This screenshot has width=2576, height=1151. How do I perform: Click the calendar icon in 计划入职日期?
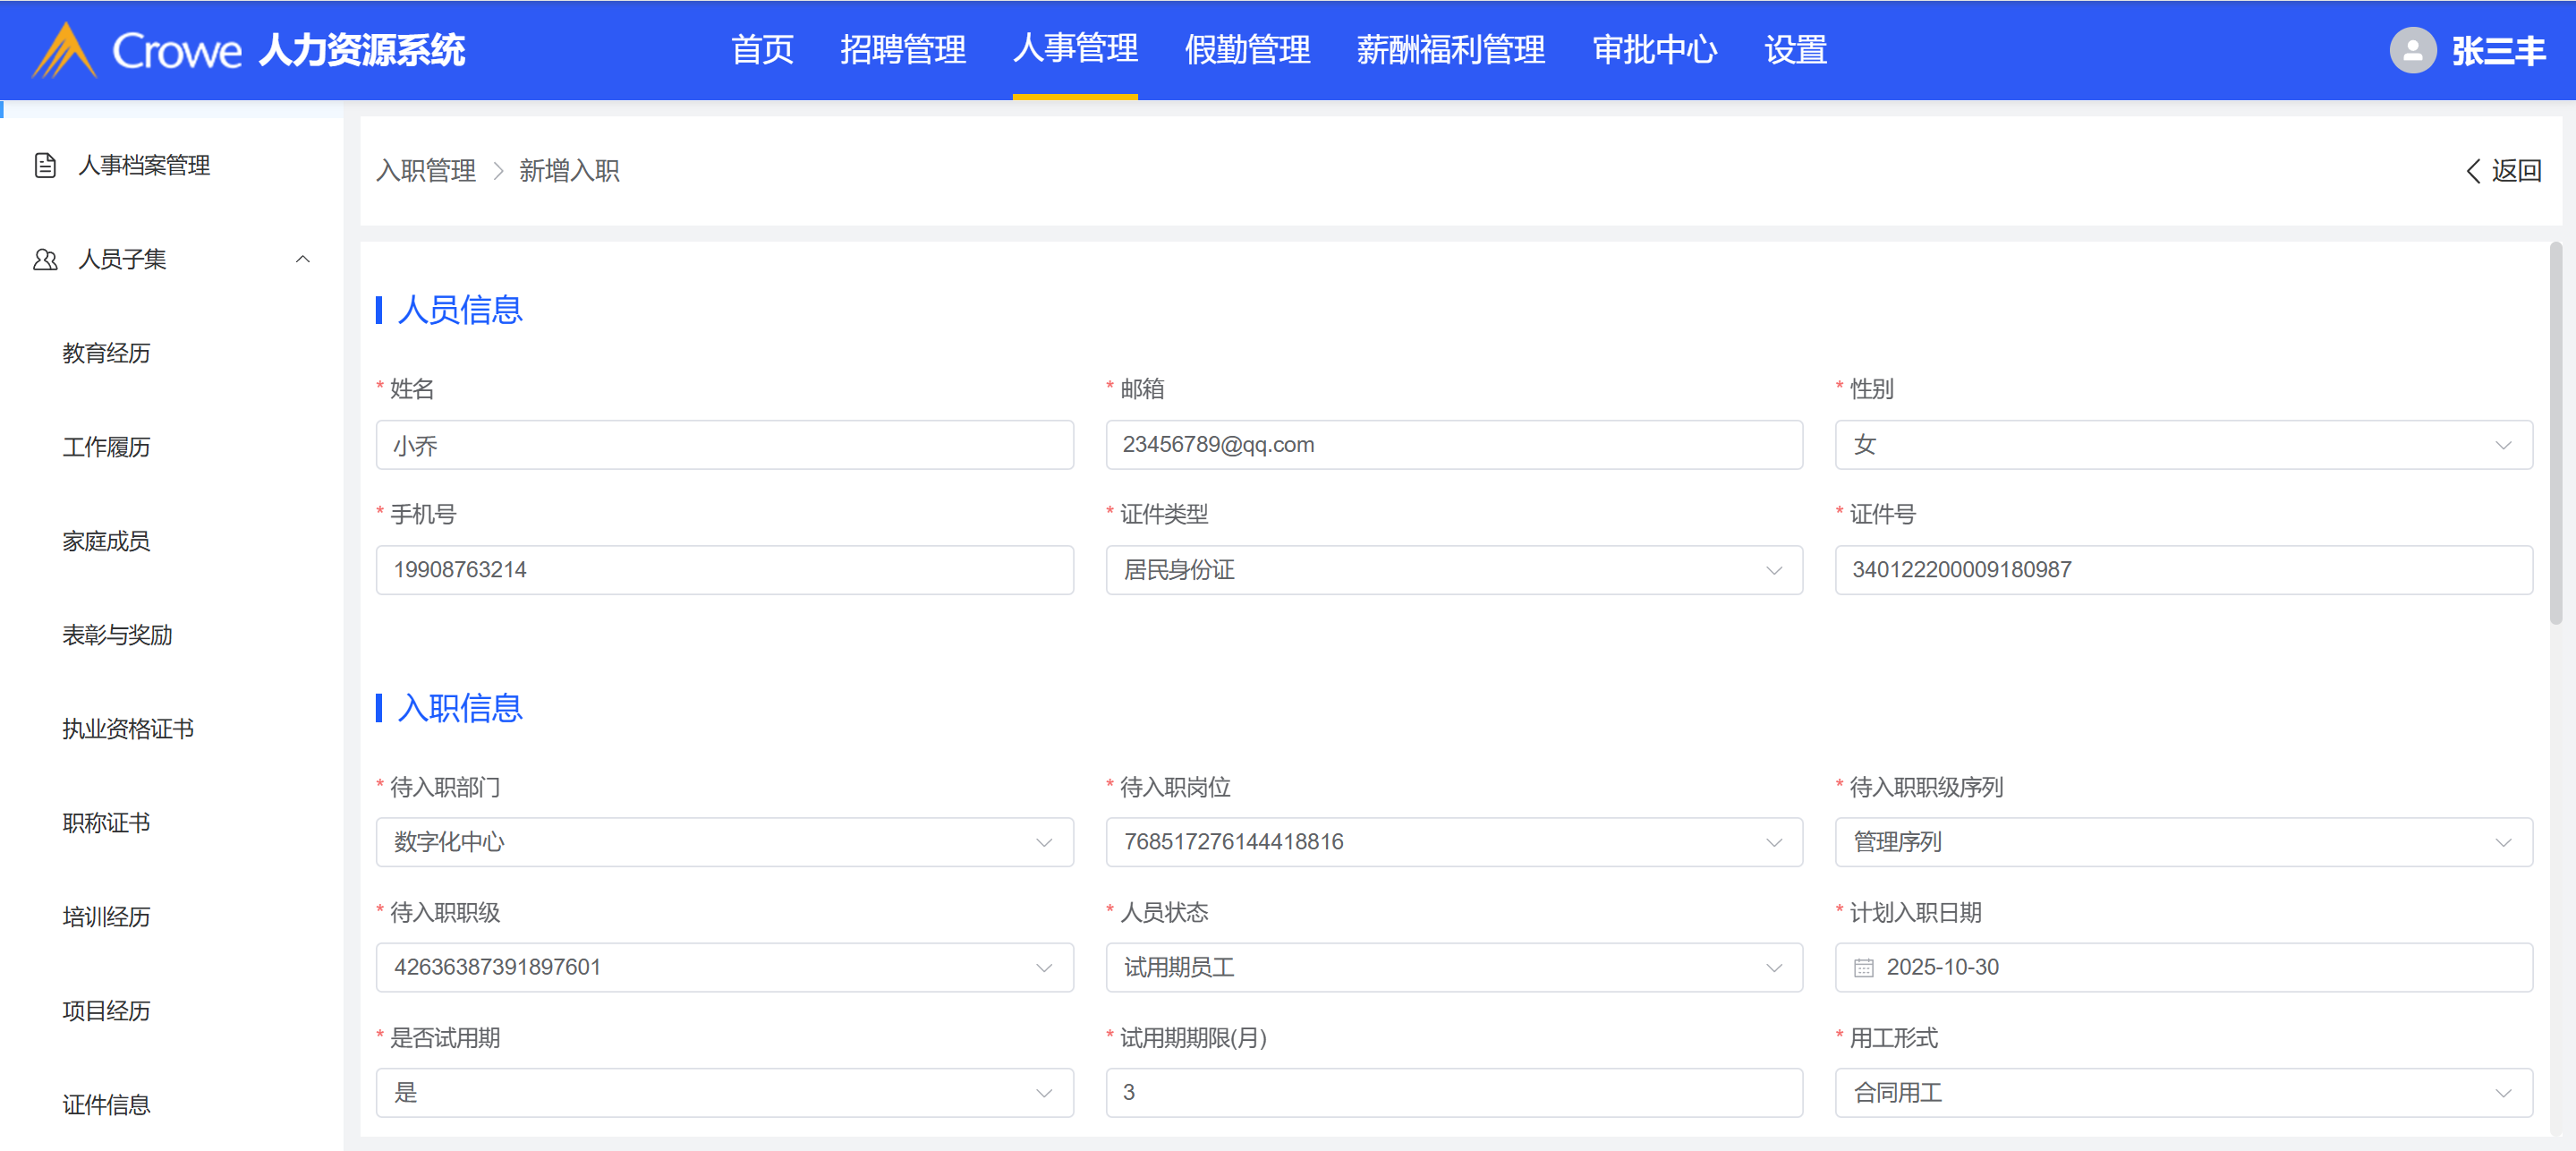pos(1863,967)
